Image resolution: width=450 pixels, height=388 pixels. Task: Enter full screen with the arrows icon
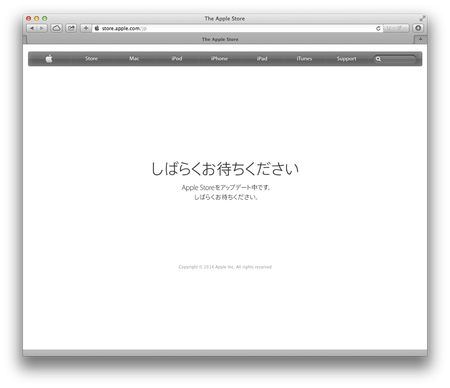click(422, 18)
